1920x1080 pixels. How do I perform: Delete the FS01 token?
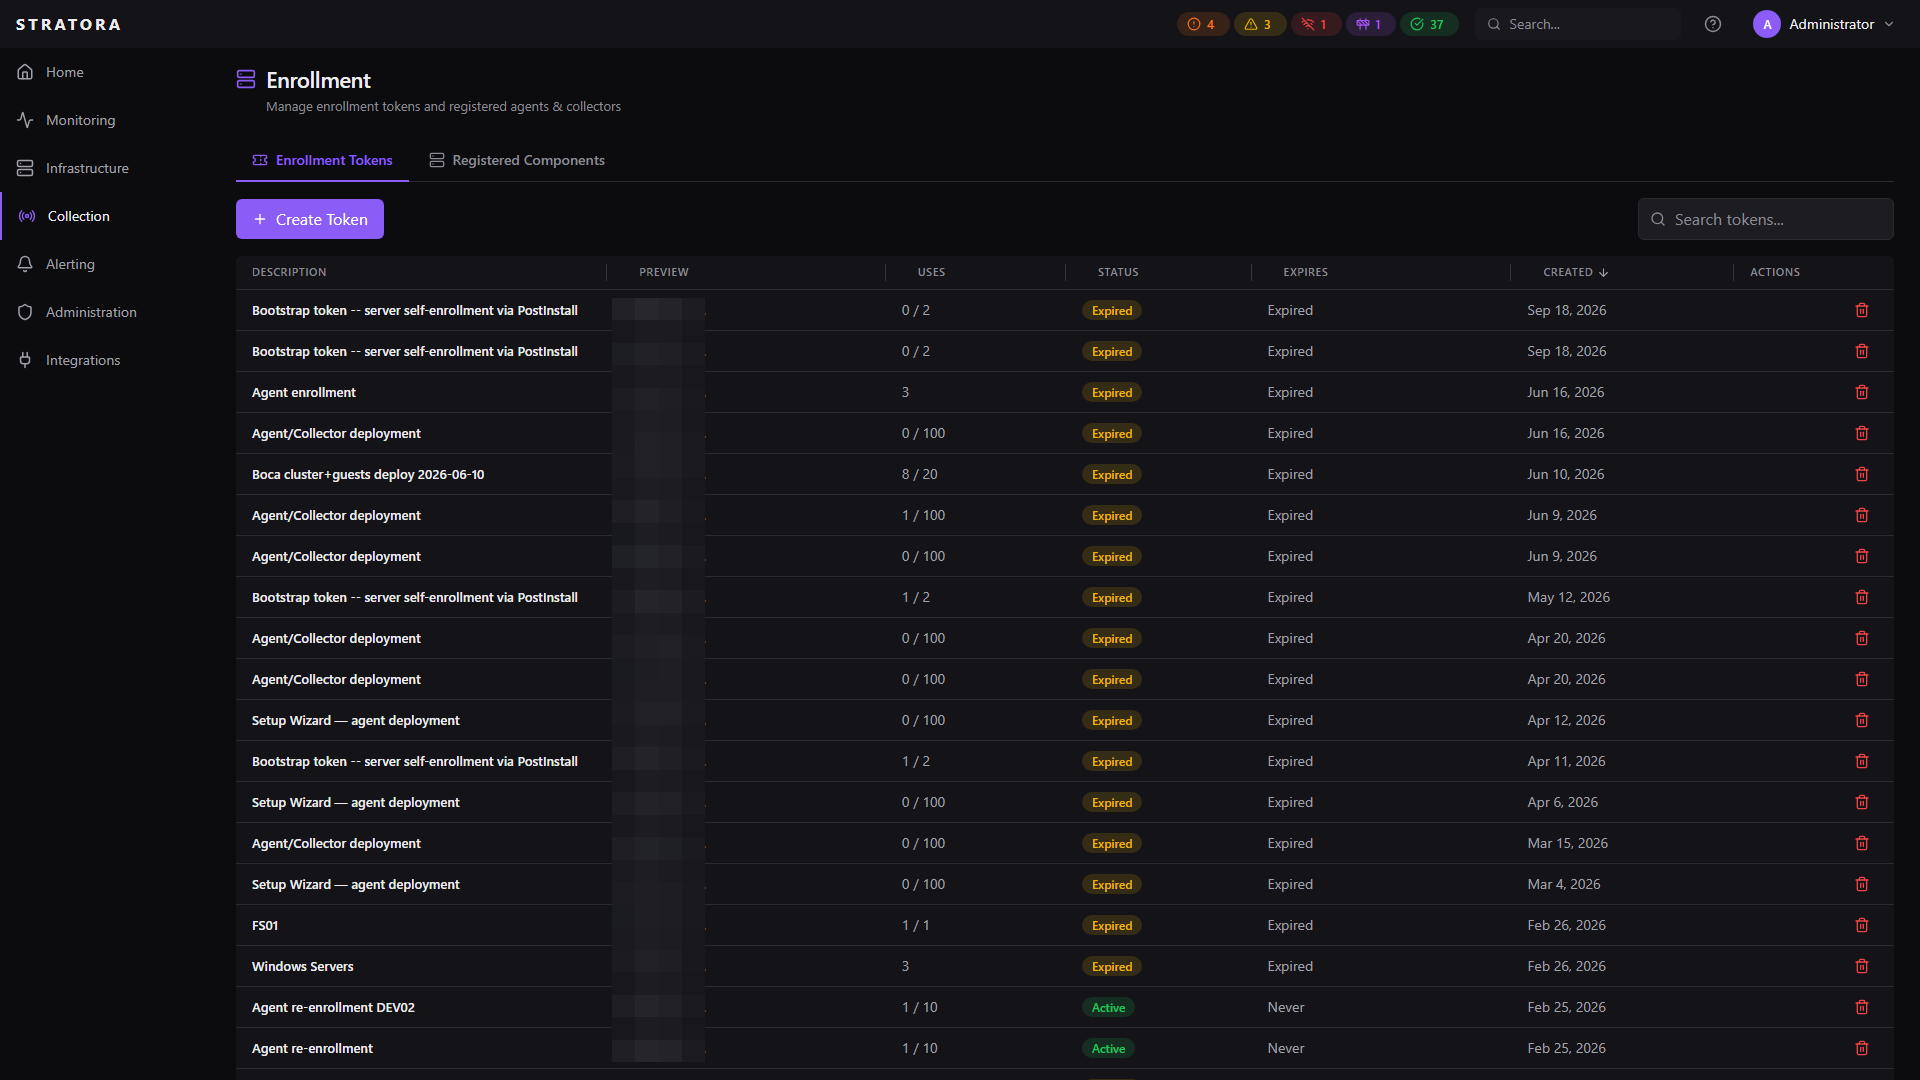point(1862,925)
